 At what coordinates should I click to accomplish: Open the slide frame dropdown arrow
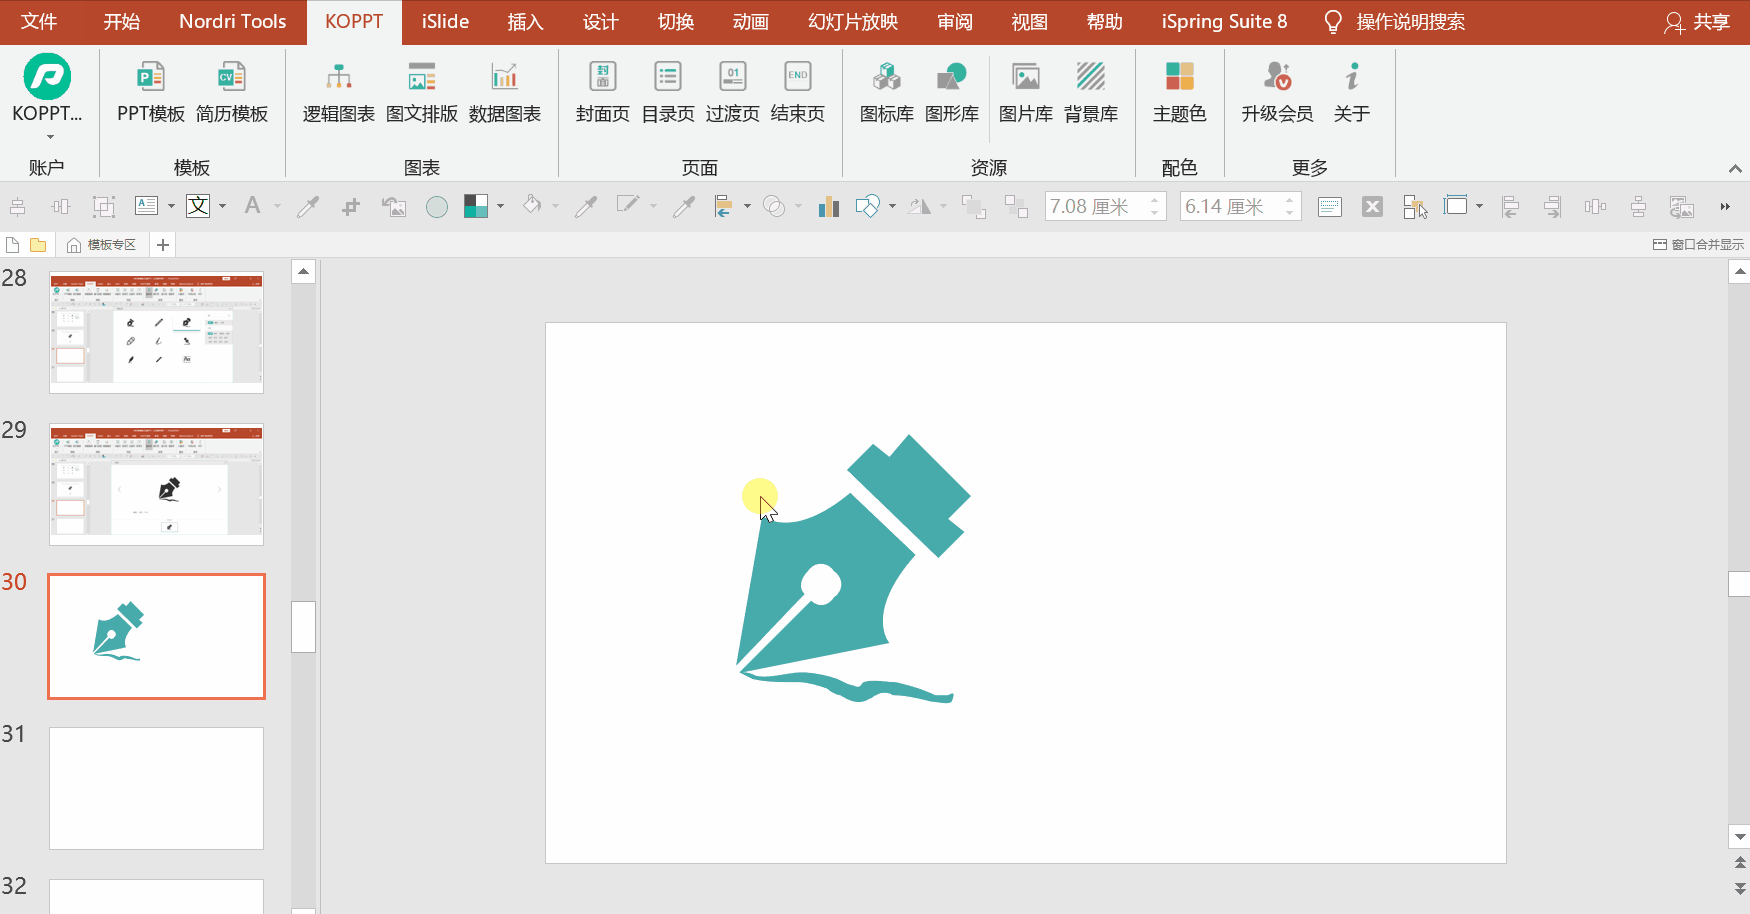pos(1479,207)
